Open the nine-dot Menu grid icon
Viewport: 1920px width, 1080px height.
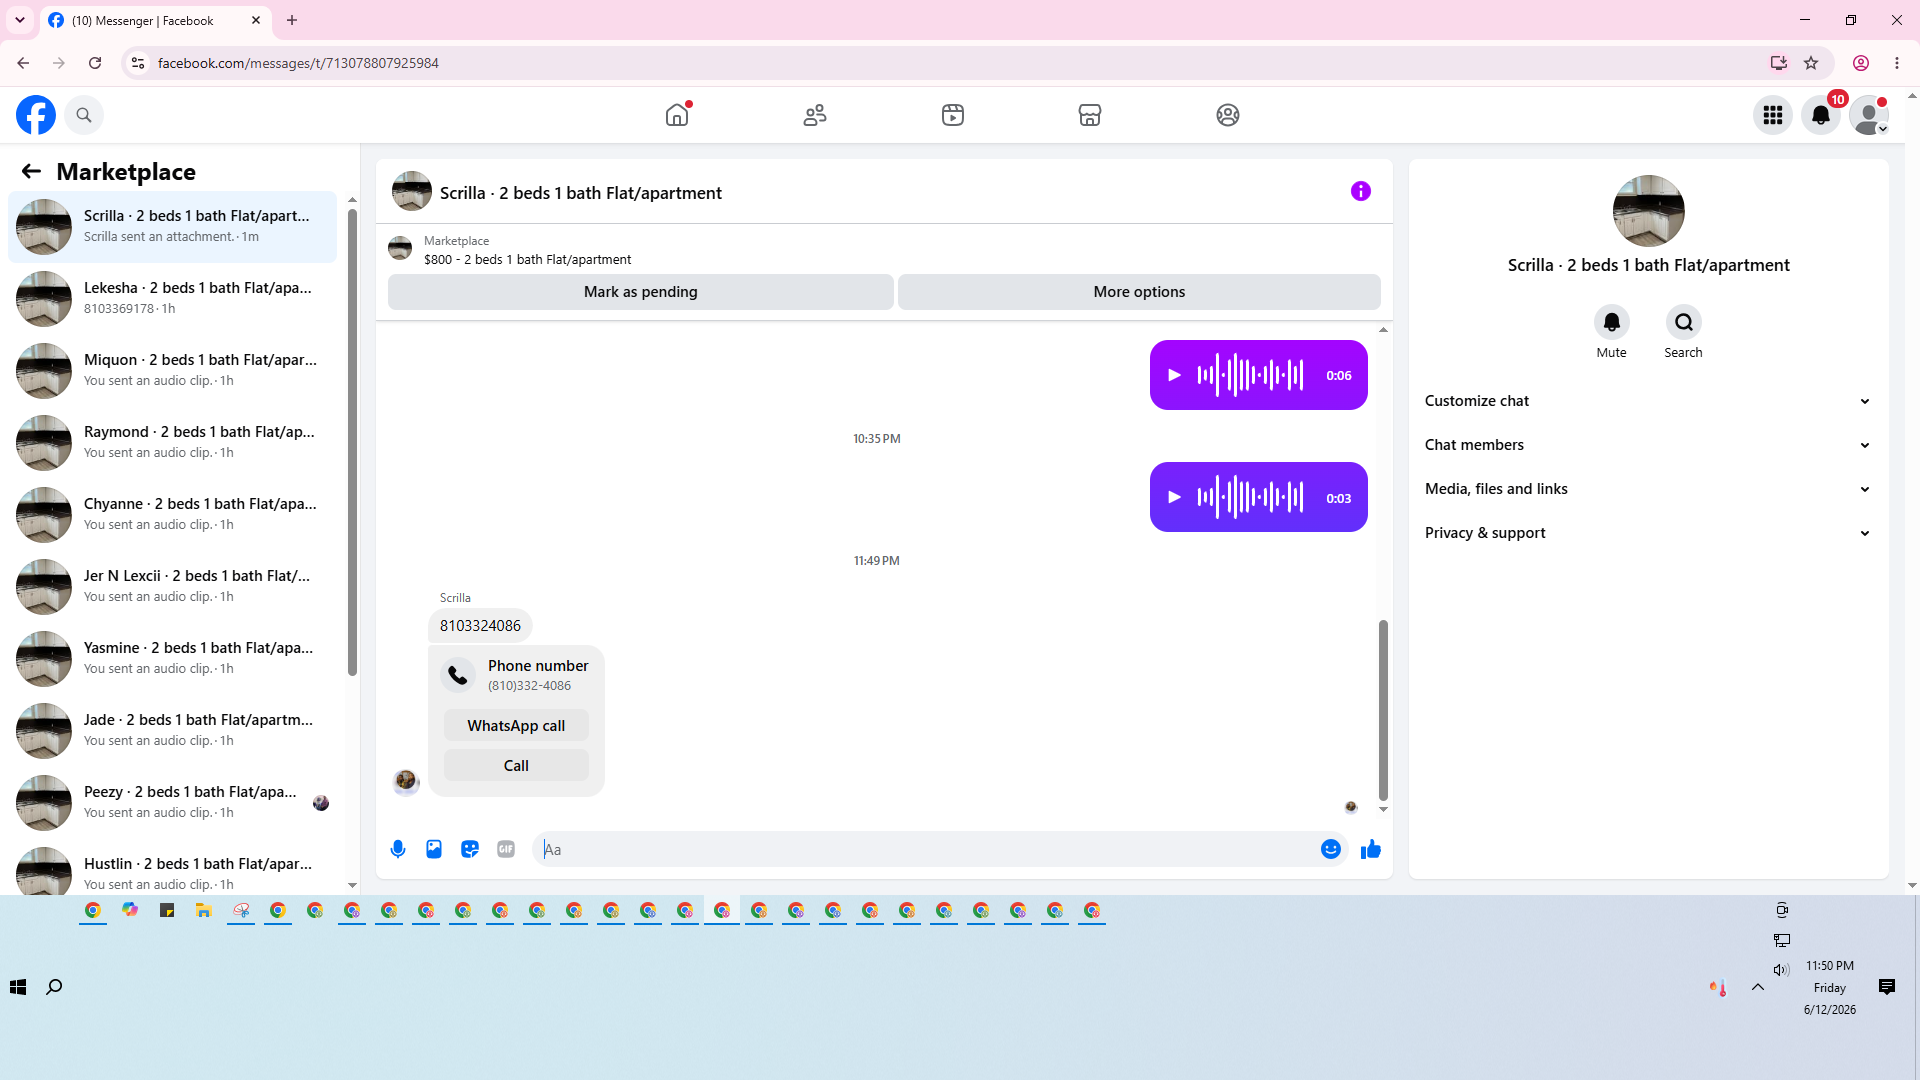point(1773,115)
